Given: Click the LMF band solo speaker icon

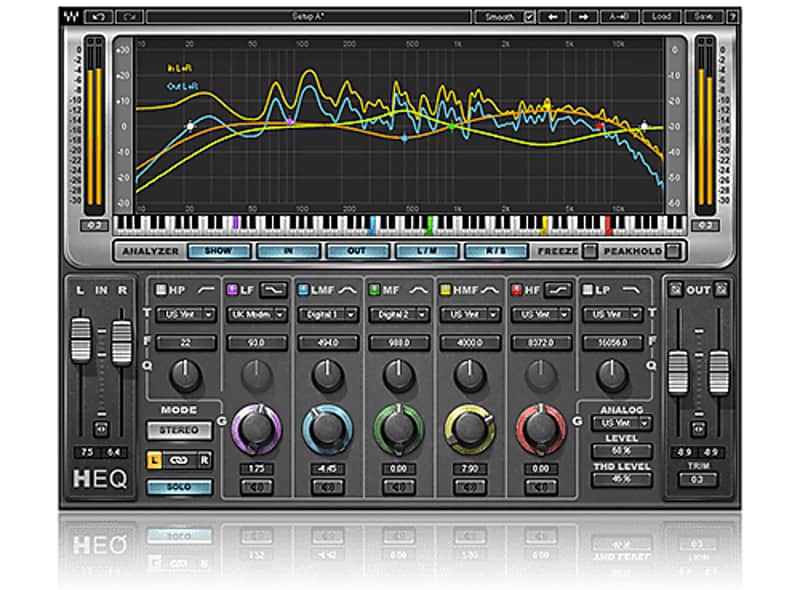Looking at the screenshot, I should 328,487.
